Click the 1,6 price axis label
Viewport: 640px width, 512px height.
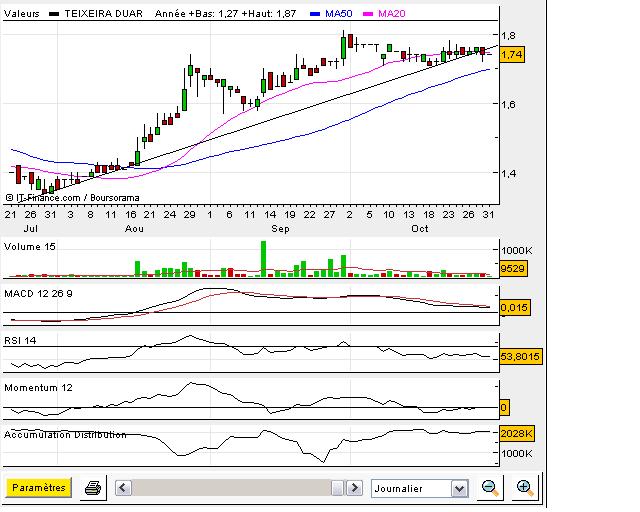(508, 105)
